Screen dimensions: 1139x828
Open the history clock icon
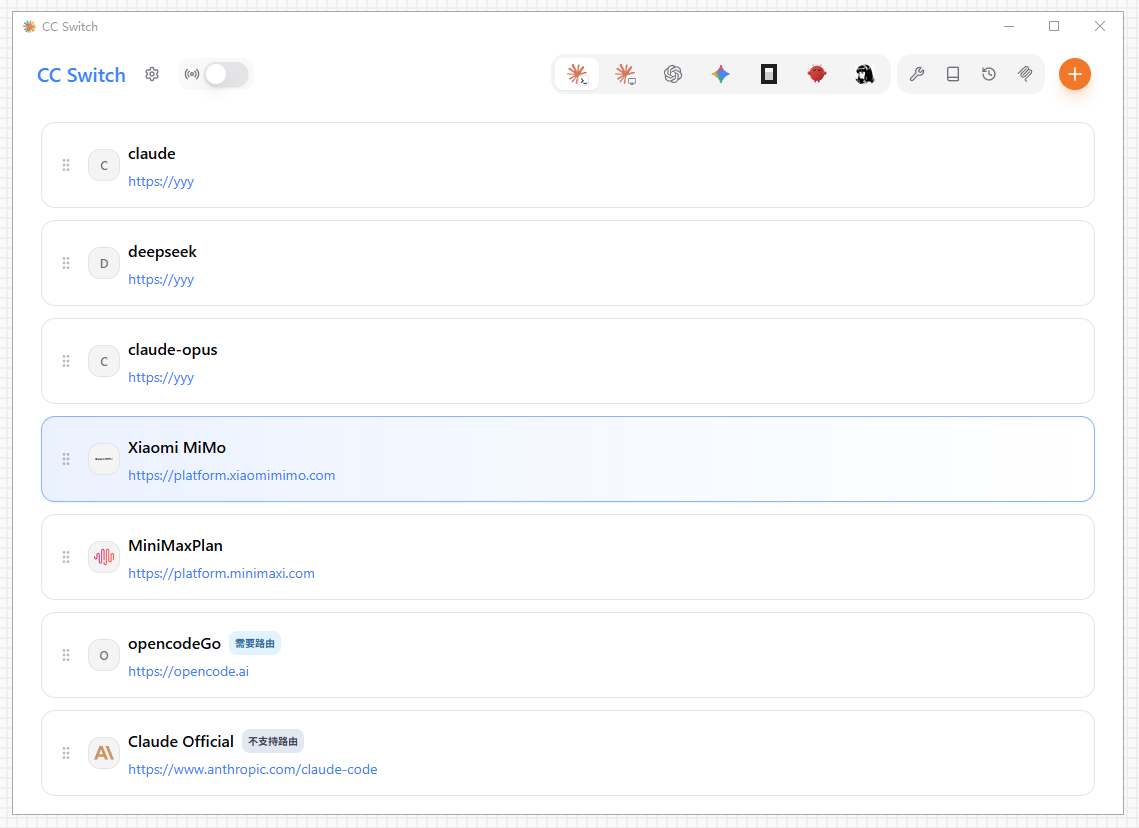(x=989, y=74)
